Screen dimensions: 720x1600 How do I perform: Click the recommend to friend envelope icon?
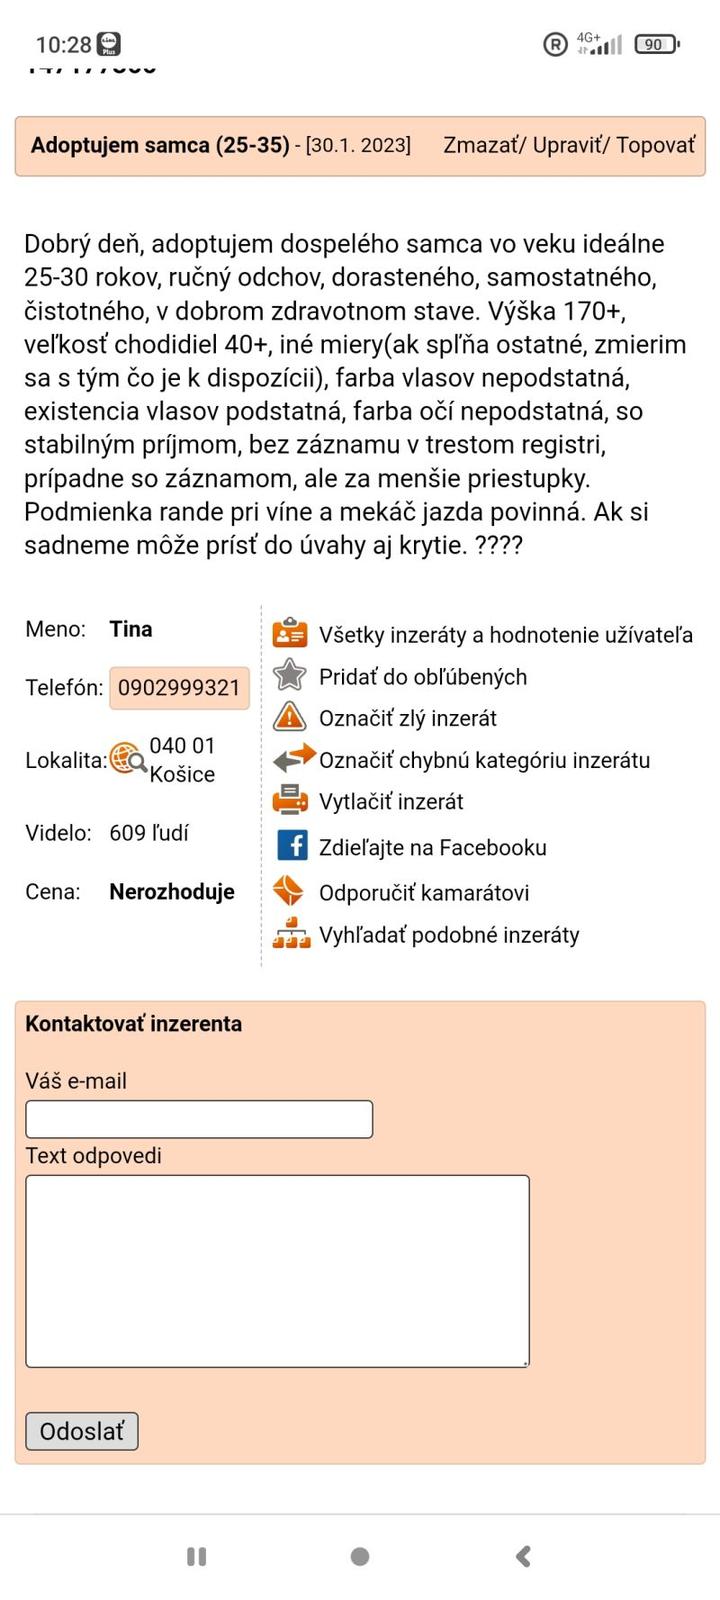[x=289, y=891]
